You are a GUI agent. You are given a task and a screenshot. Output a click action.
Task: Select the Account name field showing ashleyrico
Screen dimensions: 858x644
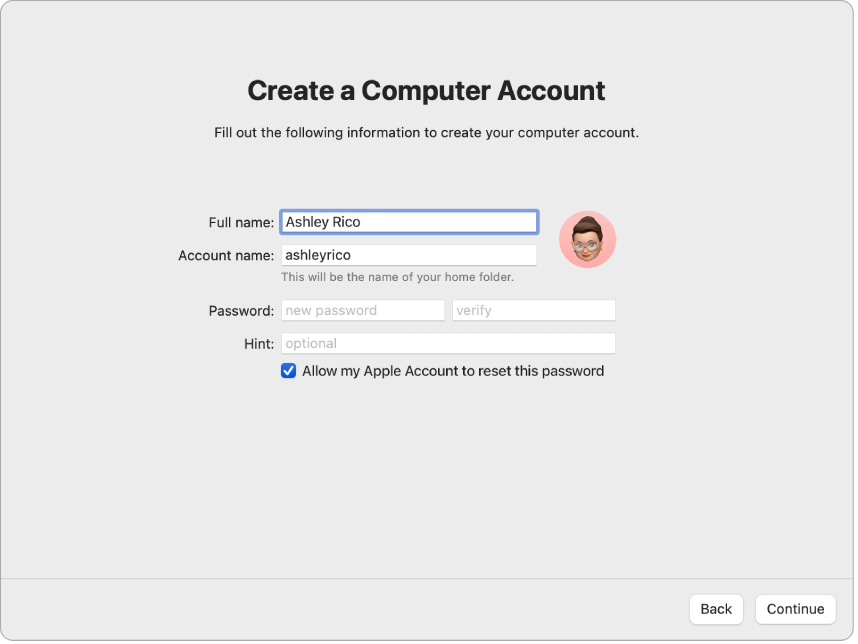409,255
